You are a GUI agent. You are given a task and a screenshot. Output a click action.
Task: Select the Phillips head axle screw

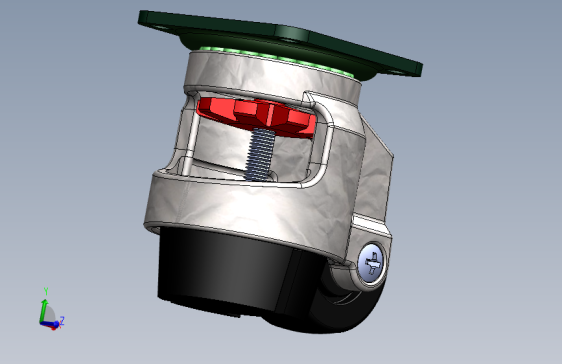pos(371,263)
